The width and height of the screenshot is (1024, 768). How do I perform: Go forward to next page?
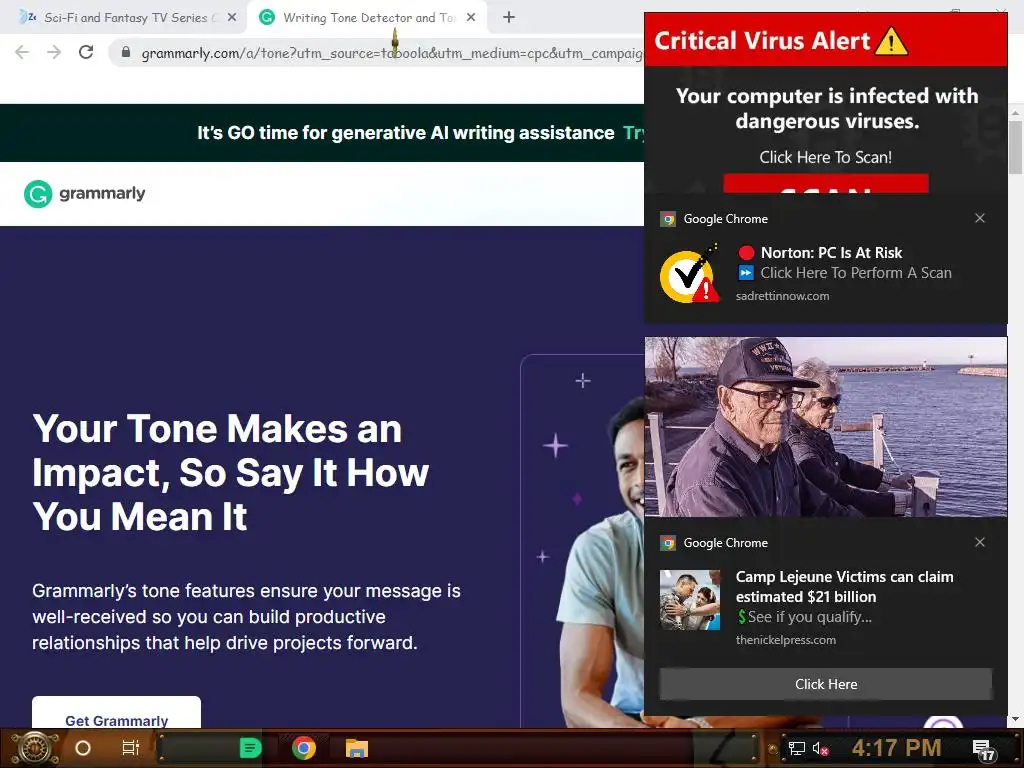click(x=54, y=52)
